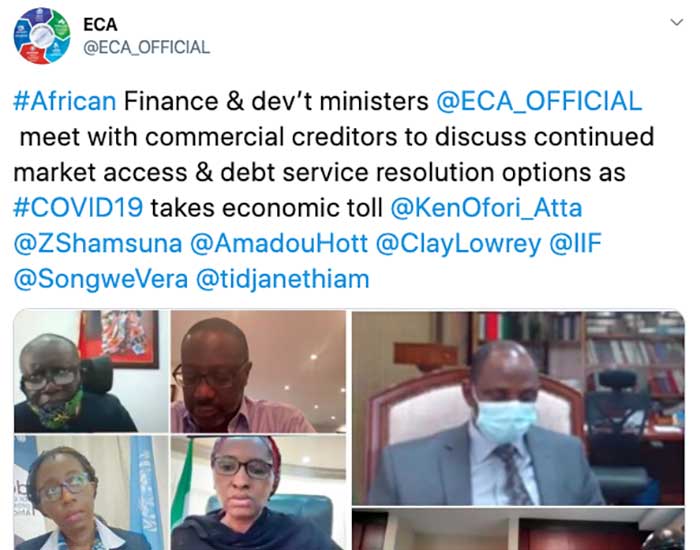Open the @IIF mention

click(575, 244)
